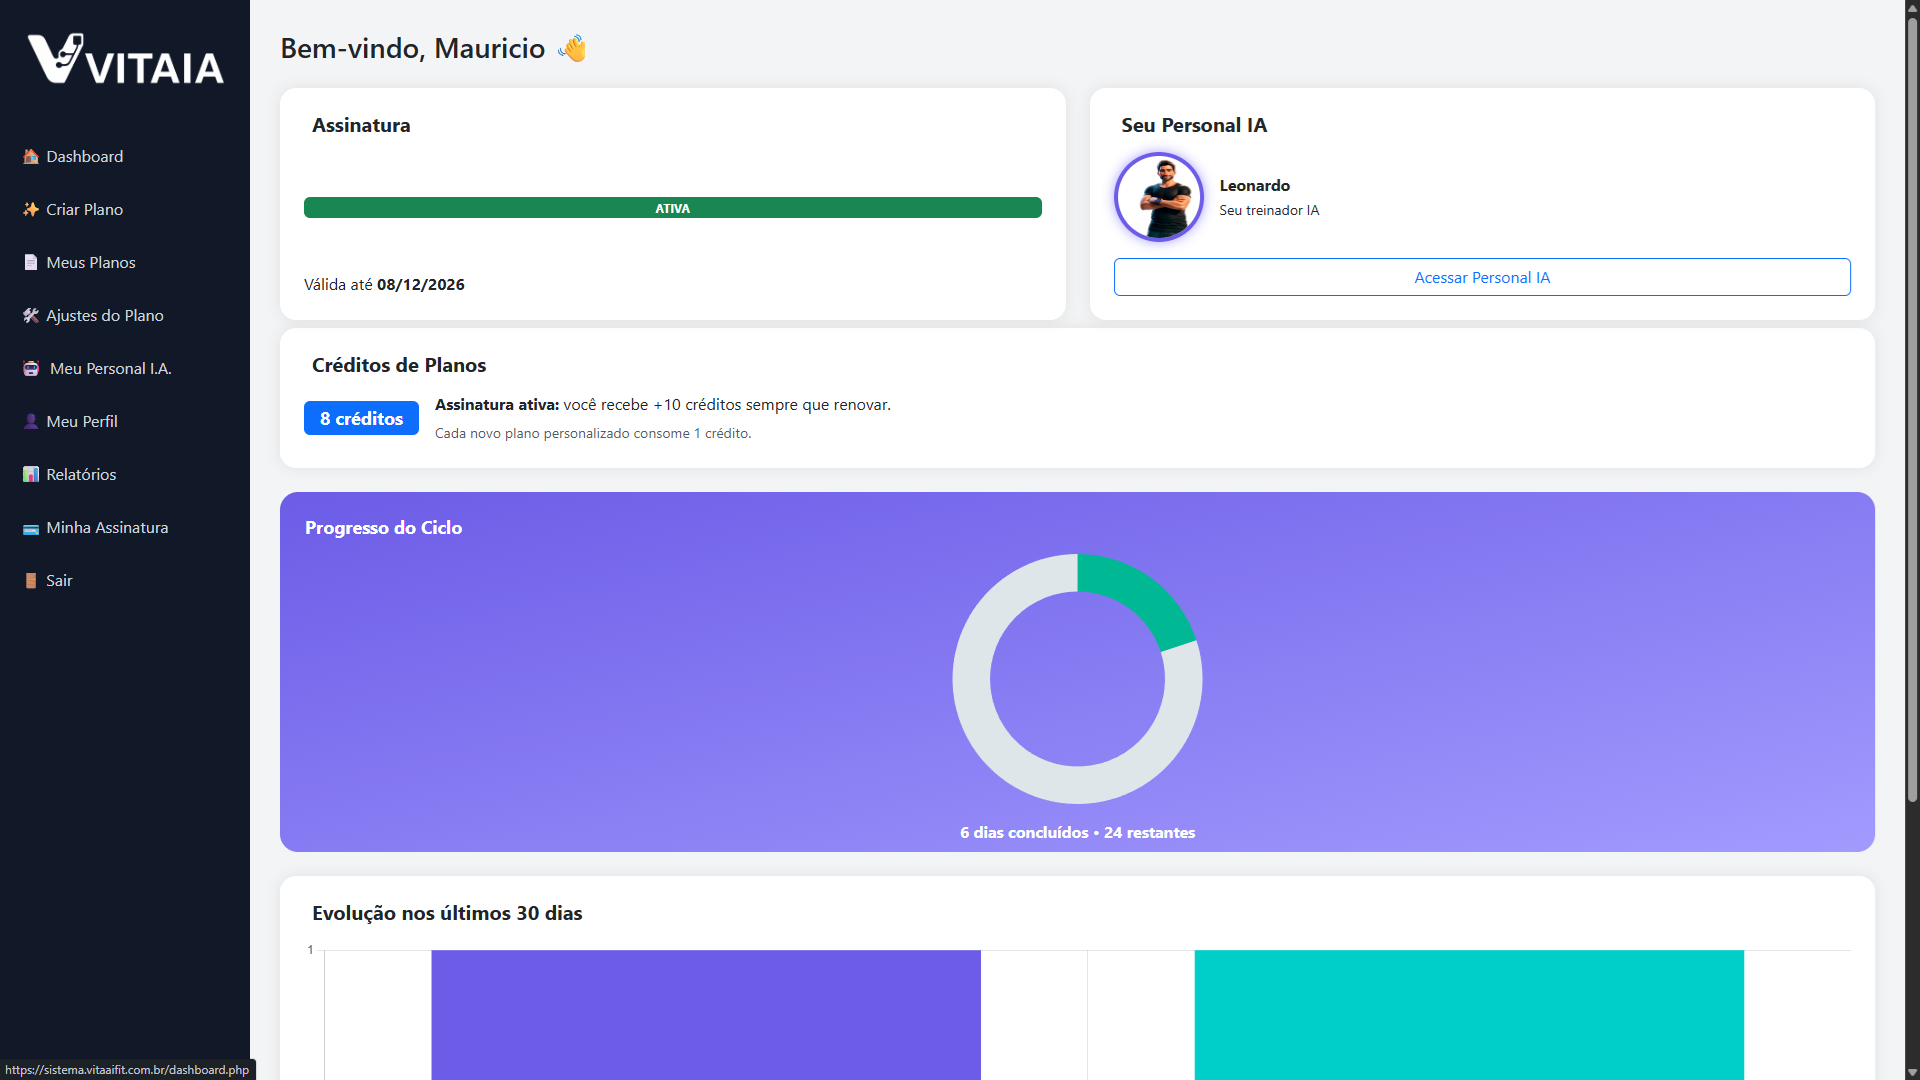Click the Meu Personal I.A. robot icon
This screenshot has height=1080, width=1920.
[x=31, y=369]
